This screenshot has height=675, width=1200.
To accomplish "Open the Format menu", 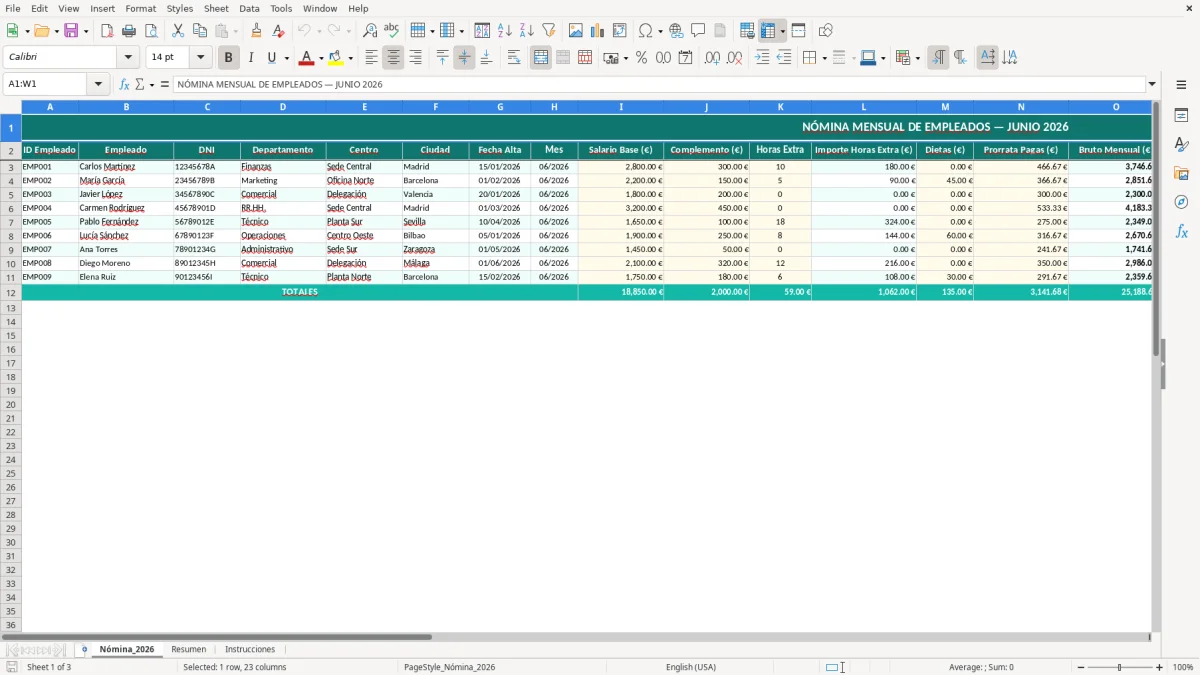I will click(x=140, y=8).
